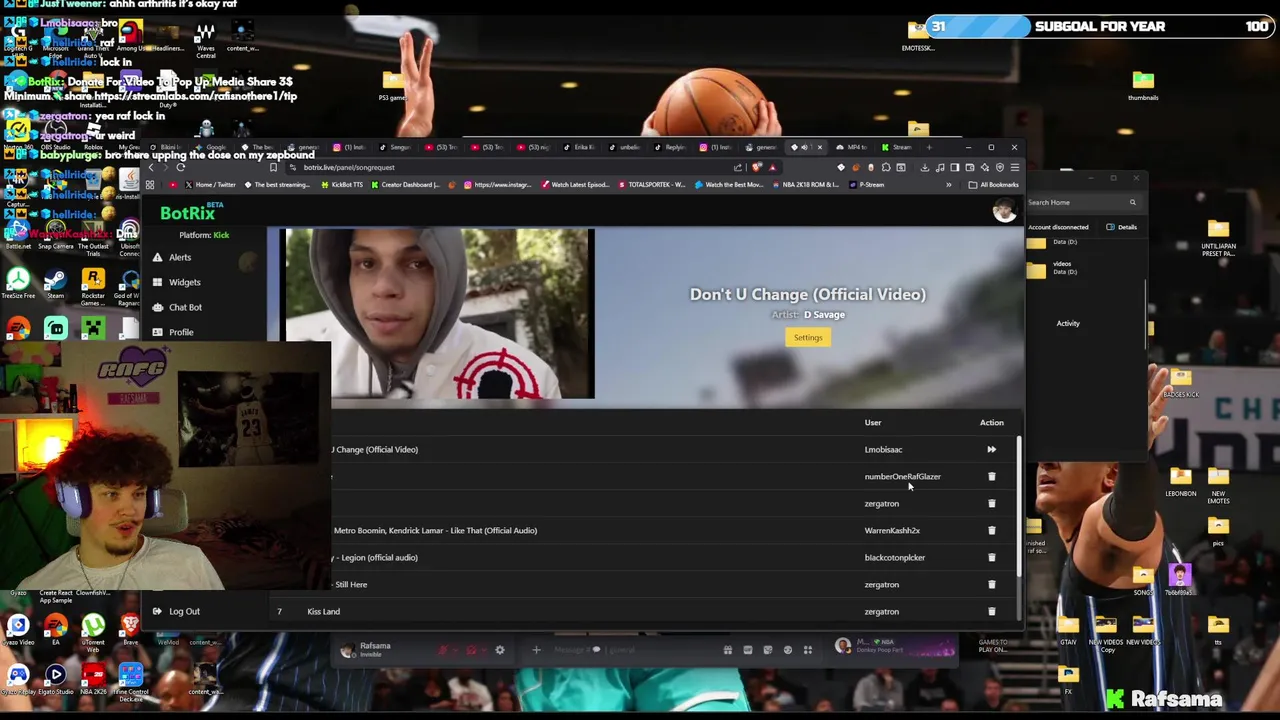Screen dimensions: 1280x720
Task: Open uTorrent Web desktop shortcut
Action: click(93, 630)
